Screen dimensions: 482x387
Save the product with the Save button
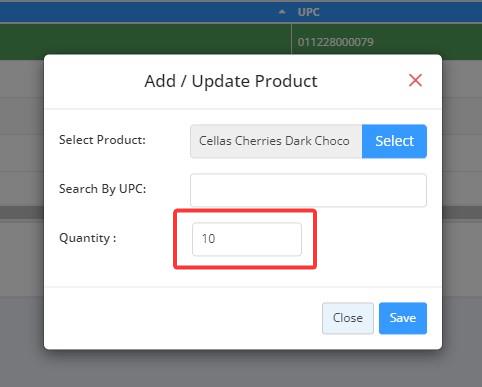(x=403, y=318)
